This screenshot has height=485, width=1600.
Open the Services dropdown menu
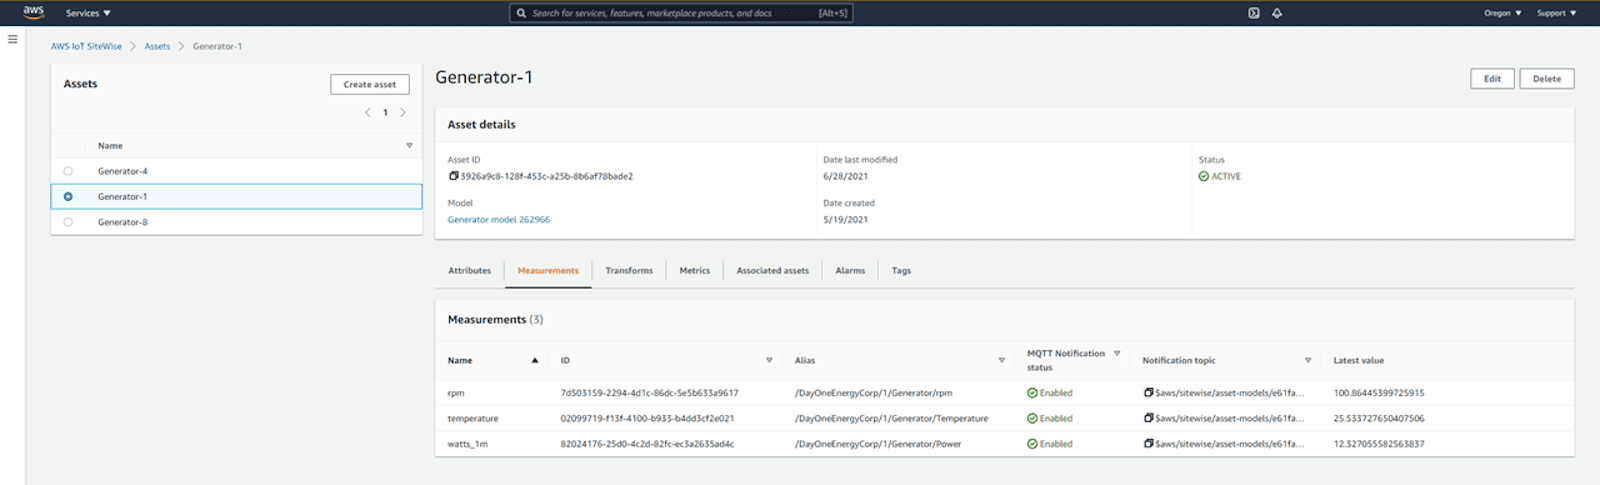coord(88,13)
